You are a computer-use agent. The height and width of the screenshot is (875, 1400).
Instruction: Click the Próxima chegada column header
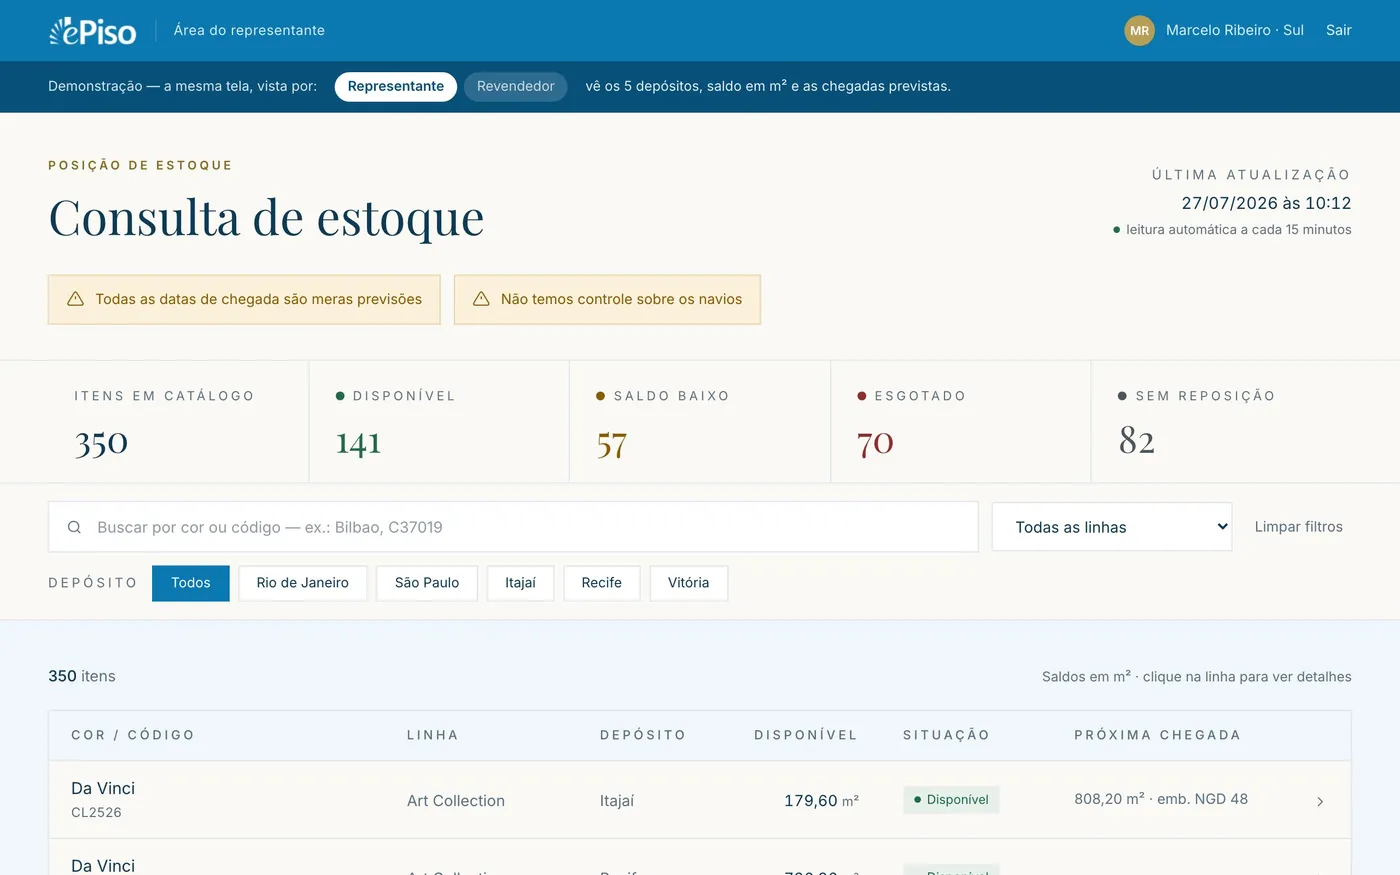pyautogui.click(x=1158, y=735)
